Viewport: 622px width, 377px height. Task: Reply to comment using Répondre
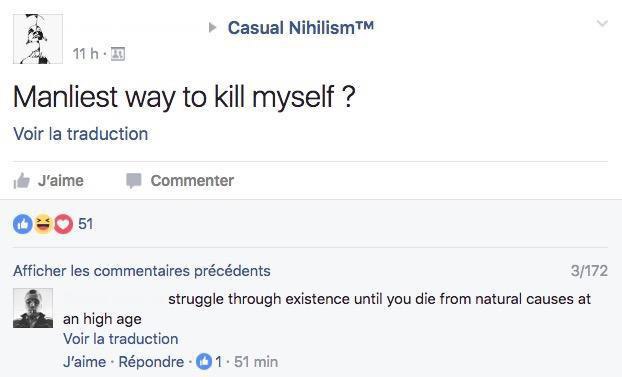tap(151, 362)
